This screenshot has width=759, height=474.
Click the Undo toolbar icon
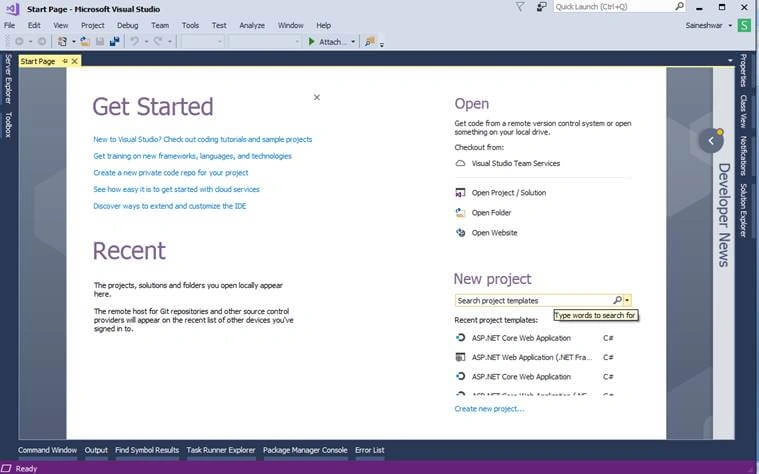135,42
